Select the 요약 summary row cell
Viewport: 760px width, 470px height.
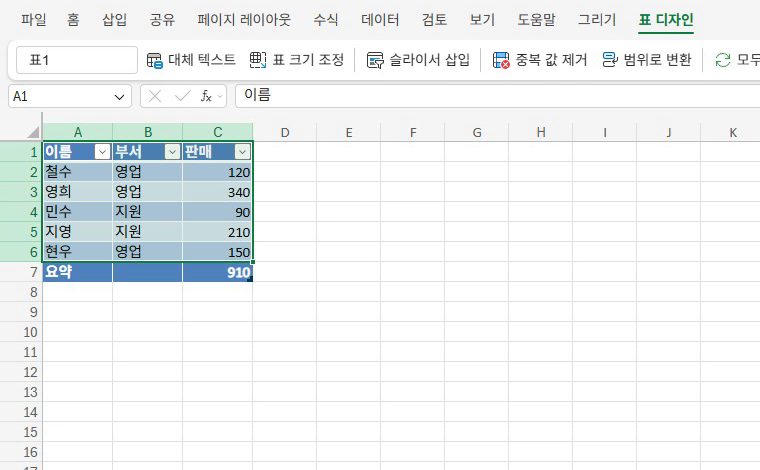pos(78,272)
